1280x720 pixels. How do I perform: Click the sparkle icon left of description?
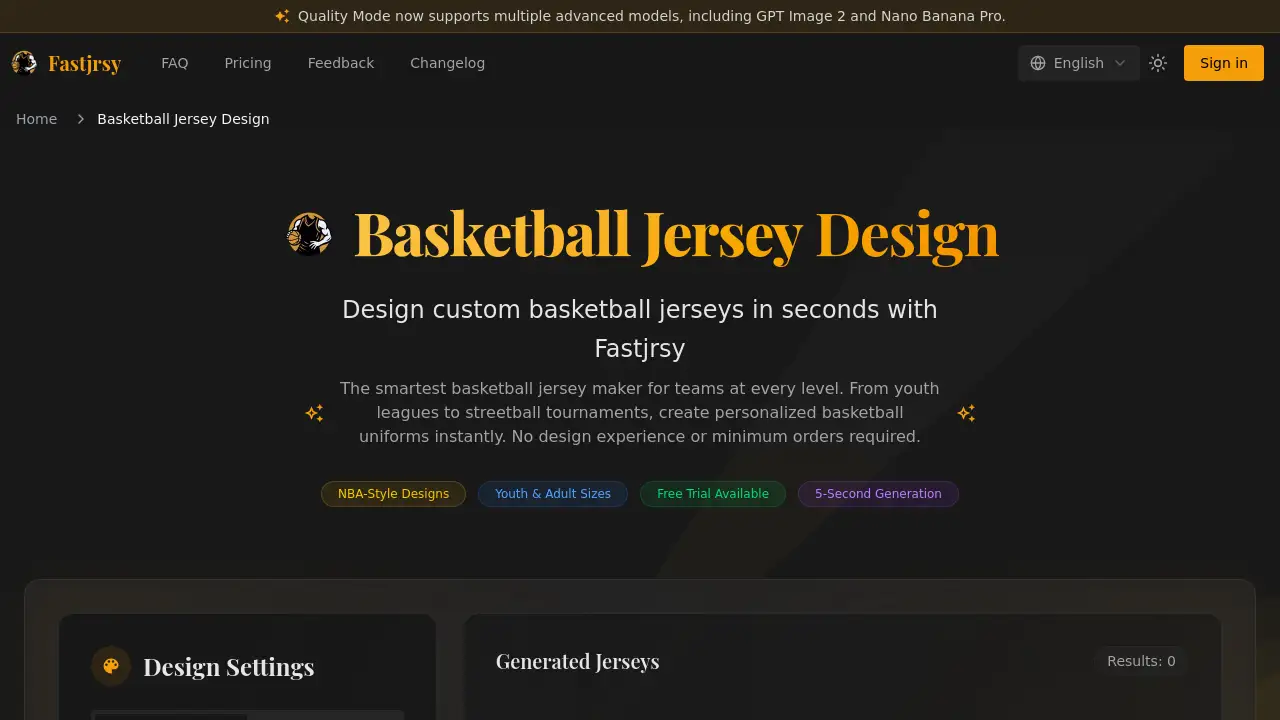[x=314, y=413]
